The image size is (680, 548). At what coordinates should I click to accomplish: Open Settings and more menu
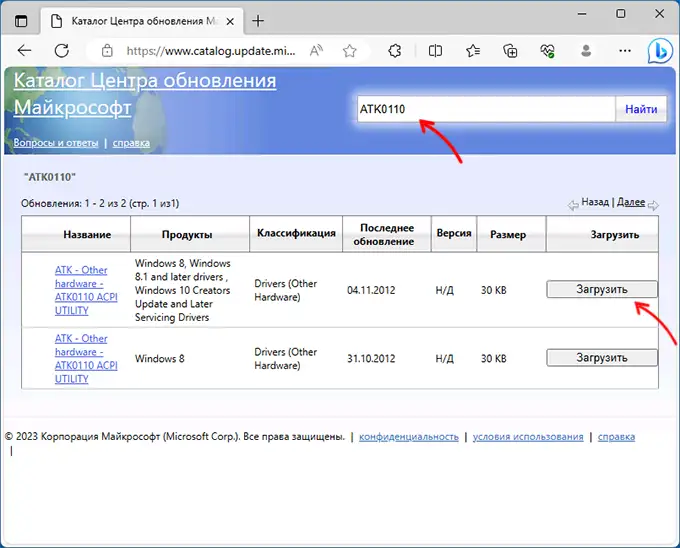point(624,51)
